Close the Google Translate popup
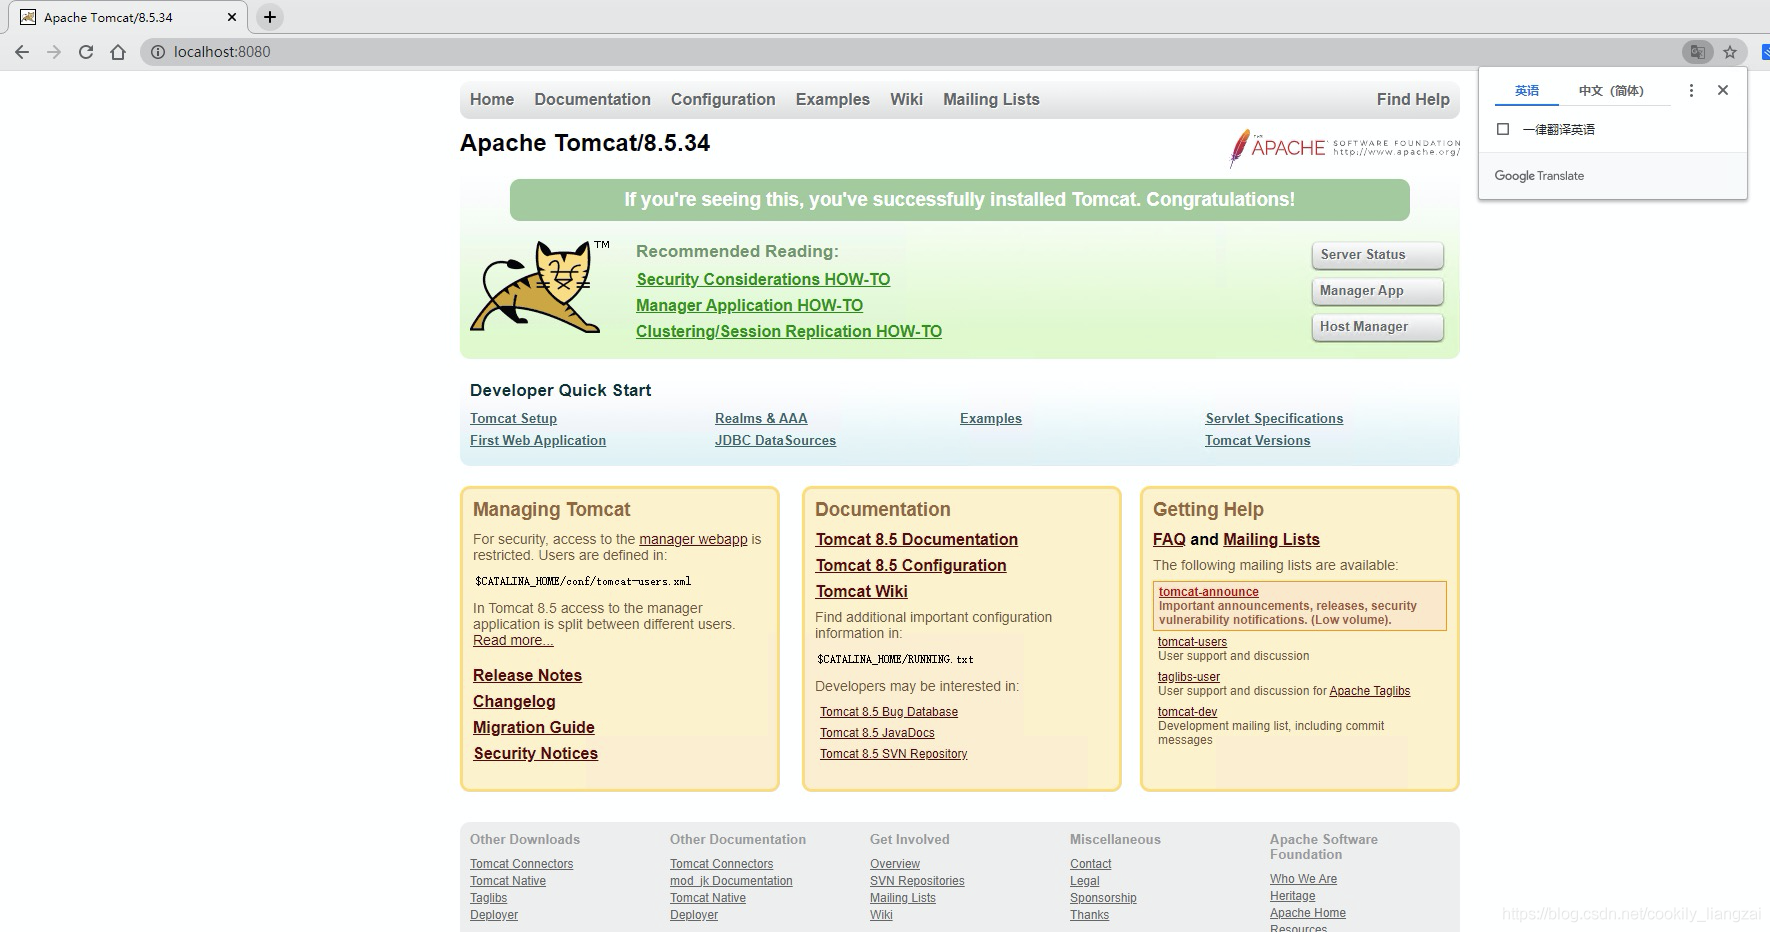Image resolution: width=1770 pixels, height=932 pixels. tap(1723, 90)
